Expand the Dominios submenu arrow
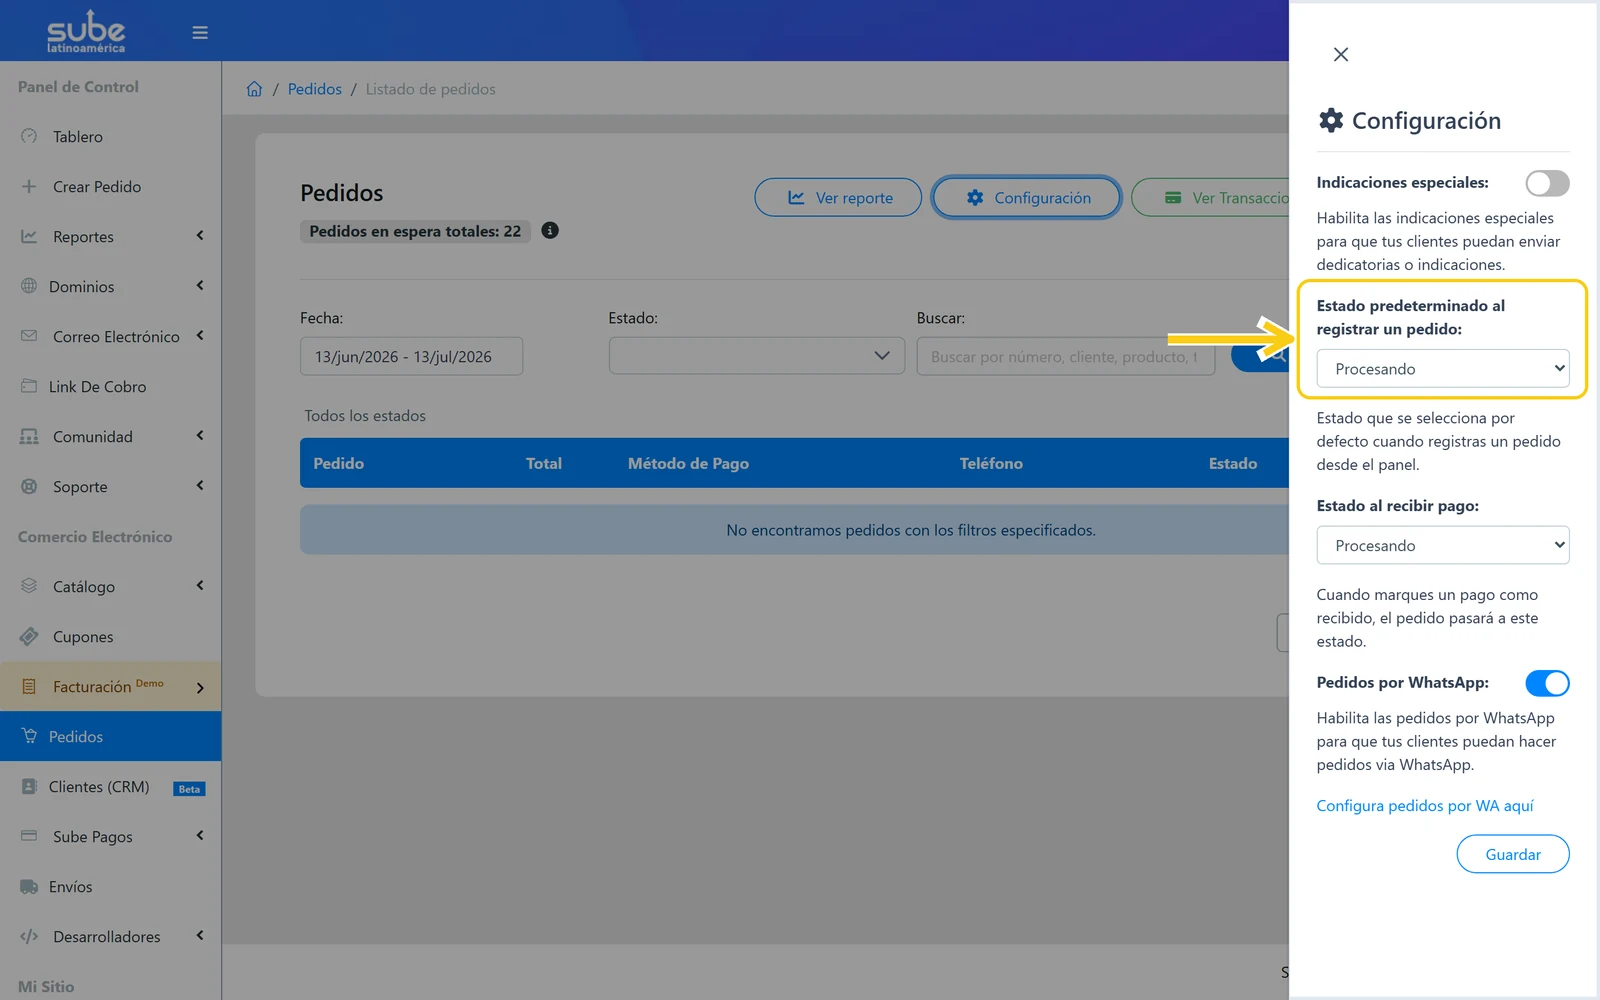This screenshot has width=1600, height=1000. point(200,286)
